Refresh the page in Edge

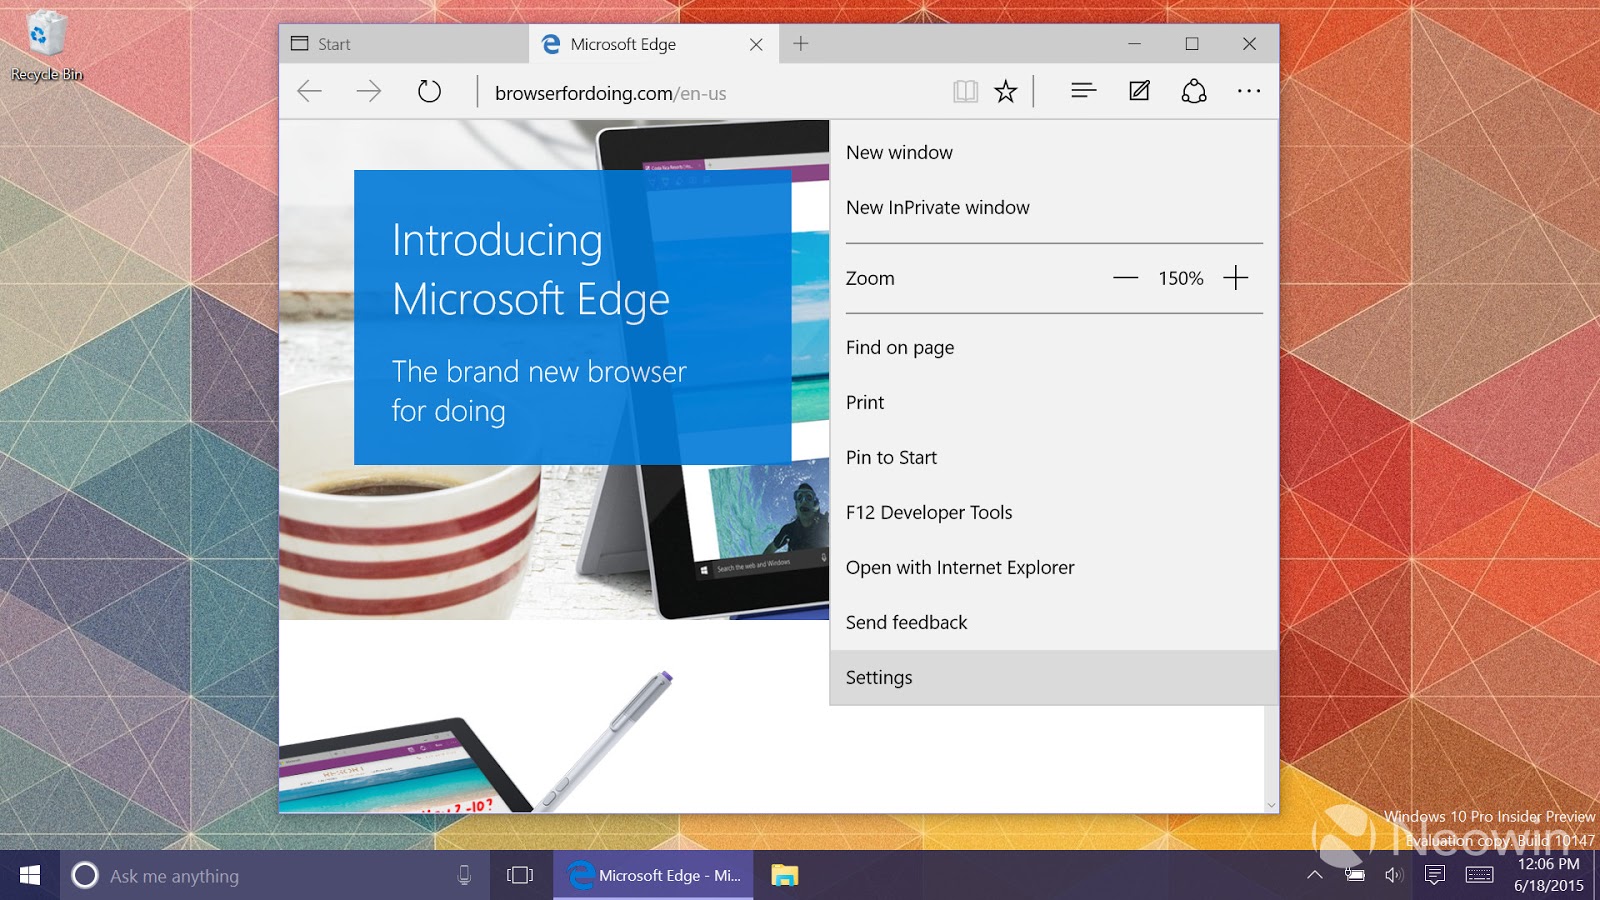click(429, 92)
